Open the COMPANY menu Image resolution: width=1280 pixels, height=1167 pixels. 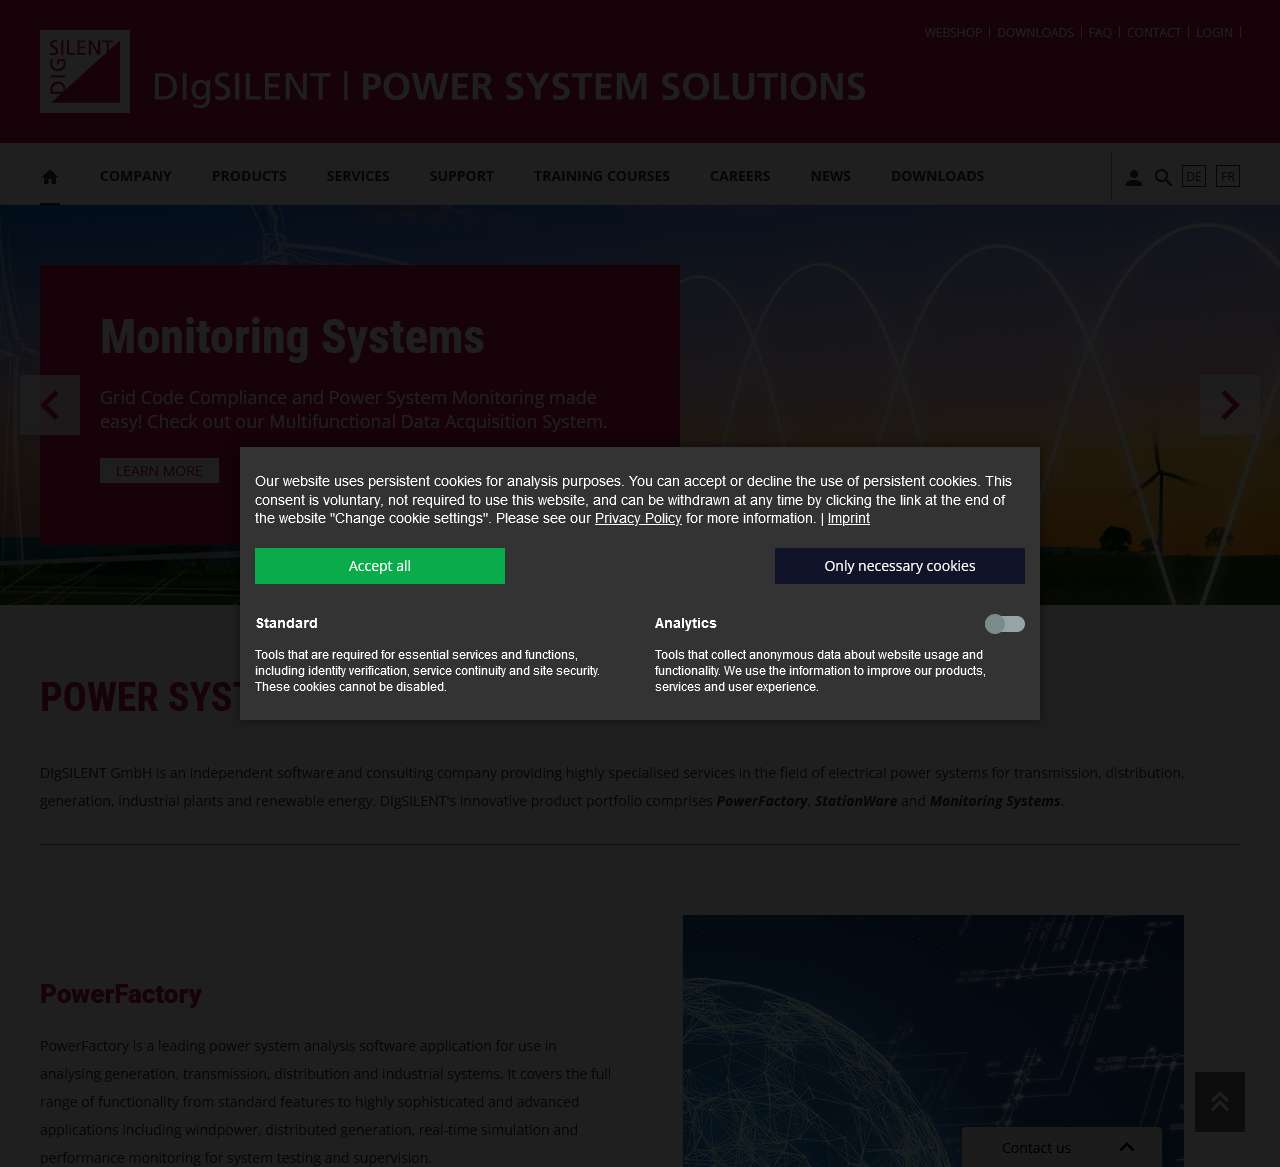136,176
